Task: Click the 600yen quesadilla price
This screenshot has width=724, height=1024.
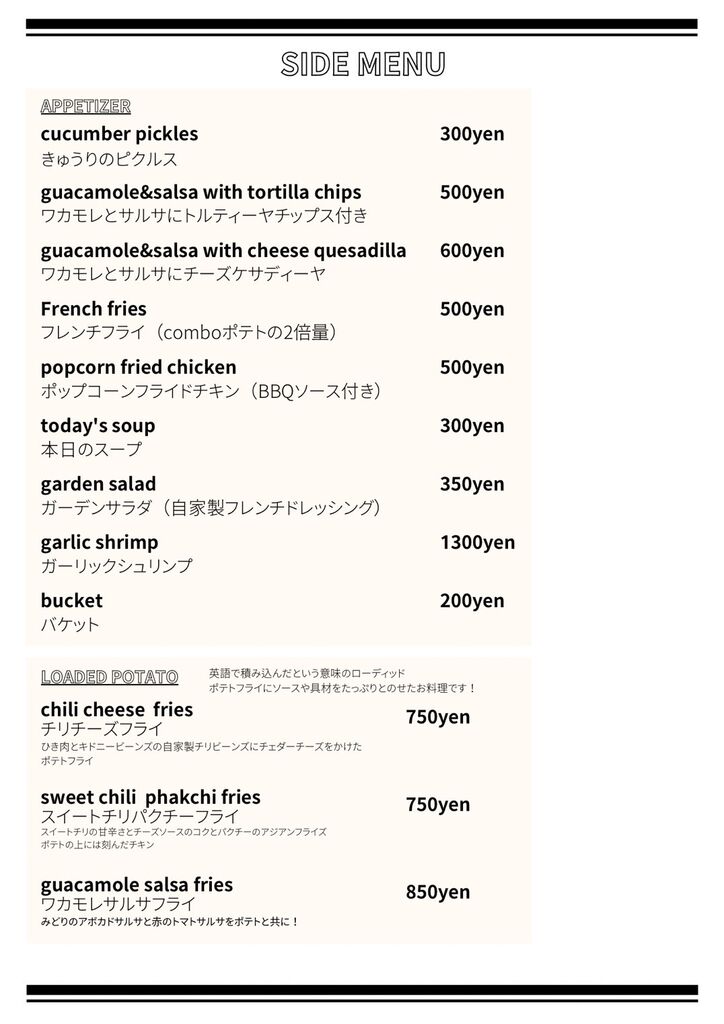Action: (x=472, y=251)
